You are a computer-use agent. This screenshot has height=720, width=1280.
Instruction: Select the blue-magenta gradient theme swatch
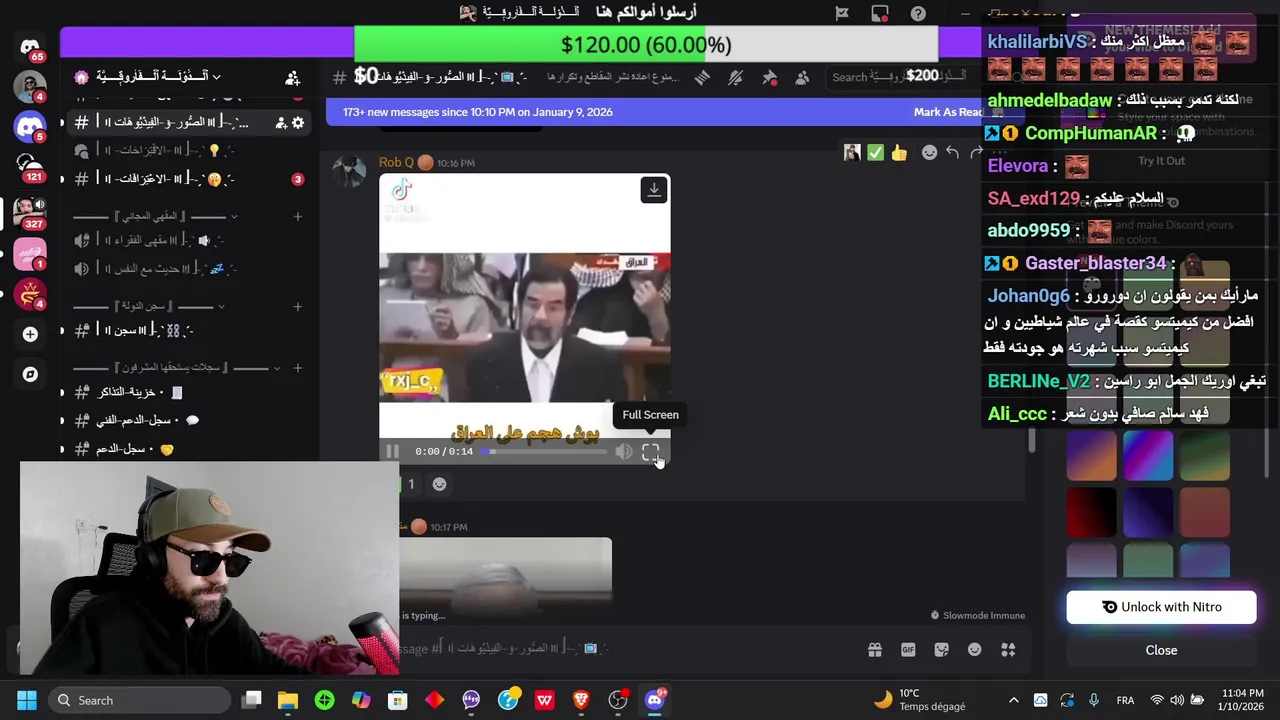tap(1148, 455)
